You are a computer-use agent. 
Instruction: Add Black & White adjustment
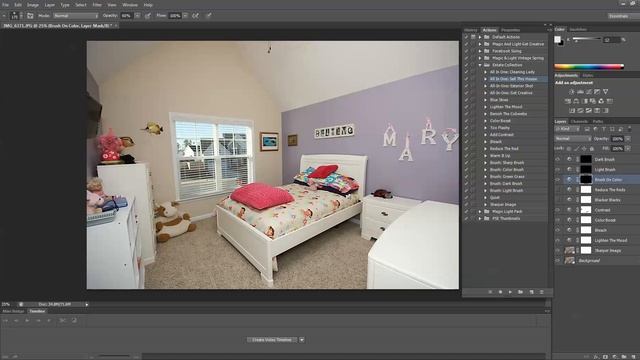584,101
